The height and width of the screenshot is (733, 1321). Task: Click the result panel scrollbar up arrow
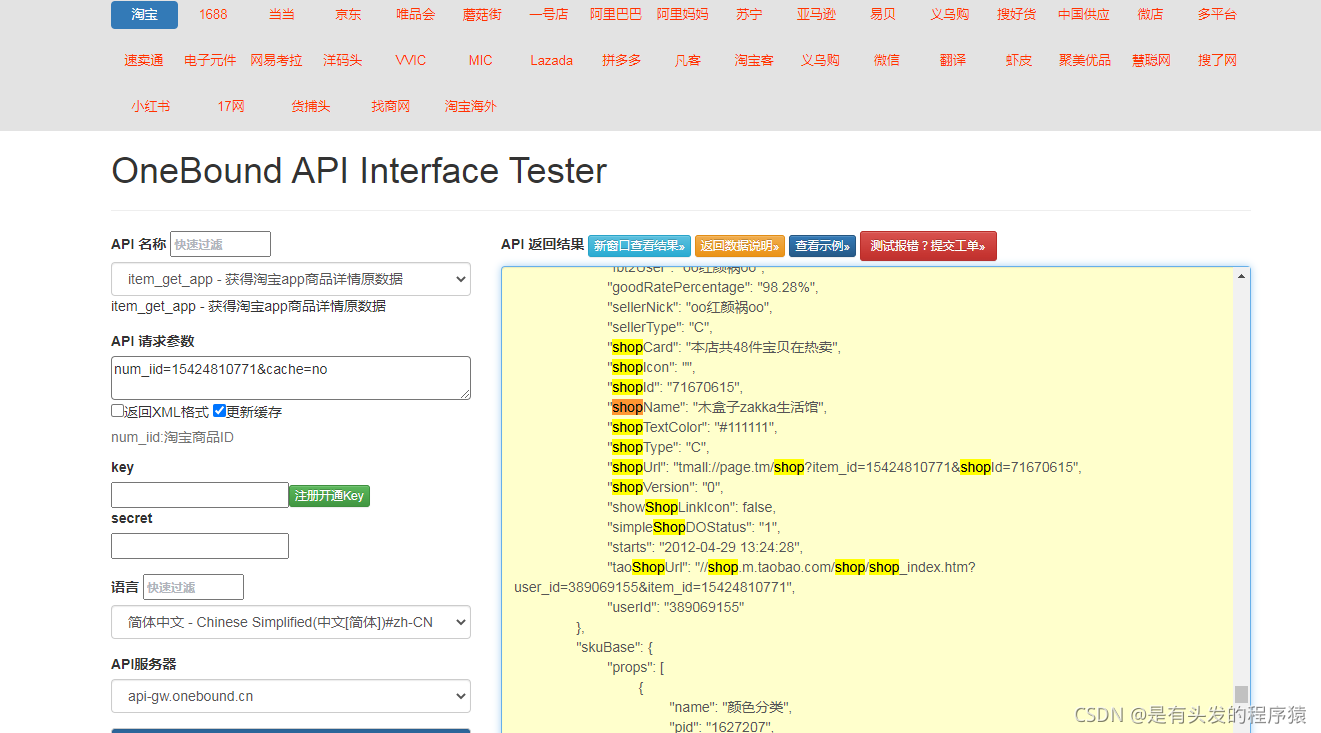click(1242, 275)
